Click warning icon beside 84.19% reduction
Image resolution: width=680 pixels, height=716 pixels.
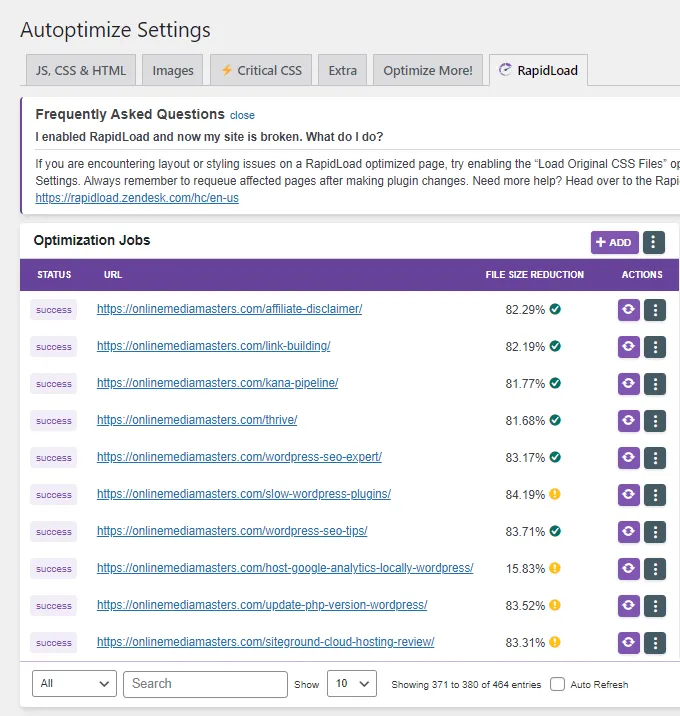(x=555, y=494)
